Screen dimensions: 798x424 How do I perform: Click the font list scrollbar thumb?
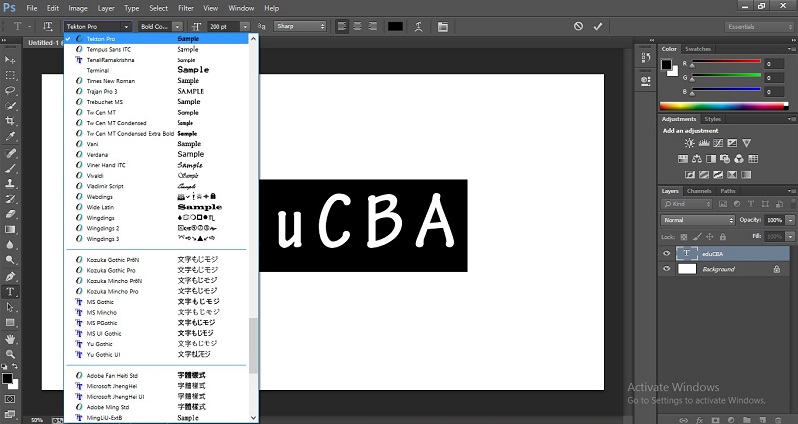tap(253, 346)
